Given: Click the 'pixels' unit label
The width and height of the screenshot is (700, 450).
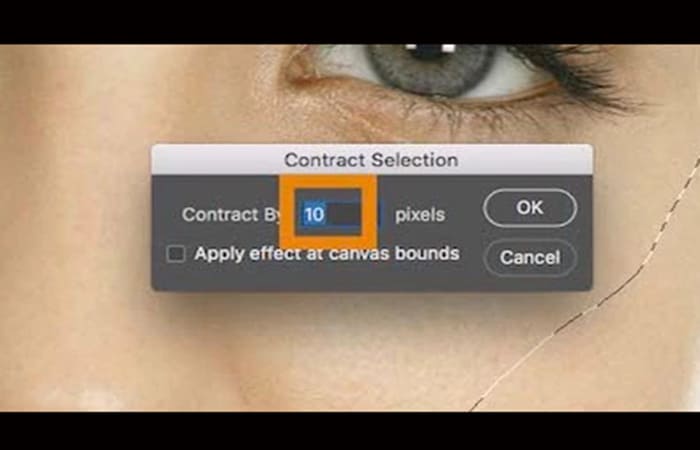Looking at the screenshot, I should [x=420, y=215].
